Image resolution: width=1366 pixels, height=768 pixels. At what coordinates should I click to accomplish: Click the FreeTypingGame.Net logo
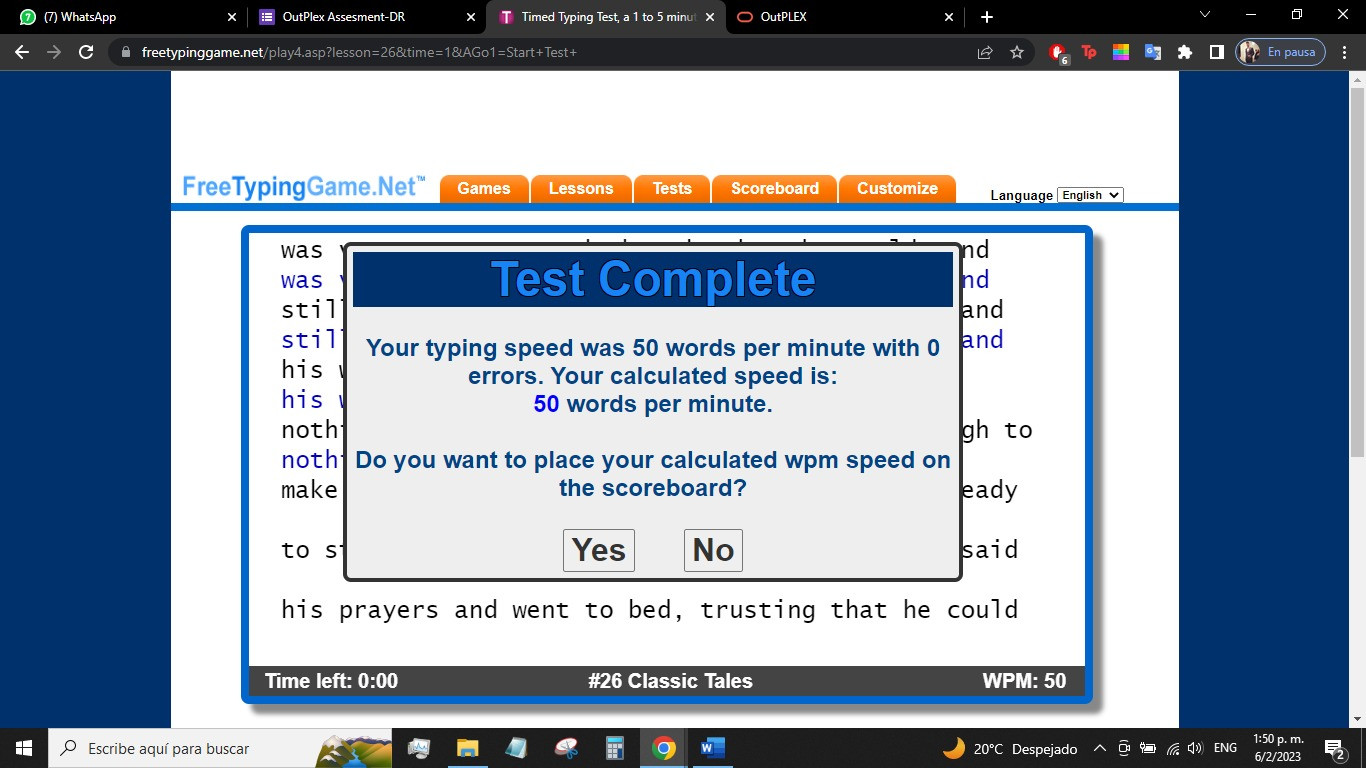point(304,187)
